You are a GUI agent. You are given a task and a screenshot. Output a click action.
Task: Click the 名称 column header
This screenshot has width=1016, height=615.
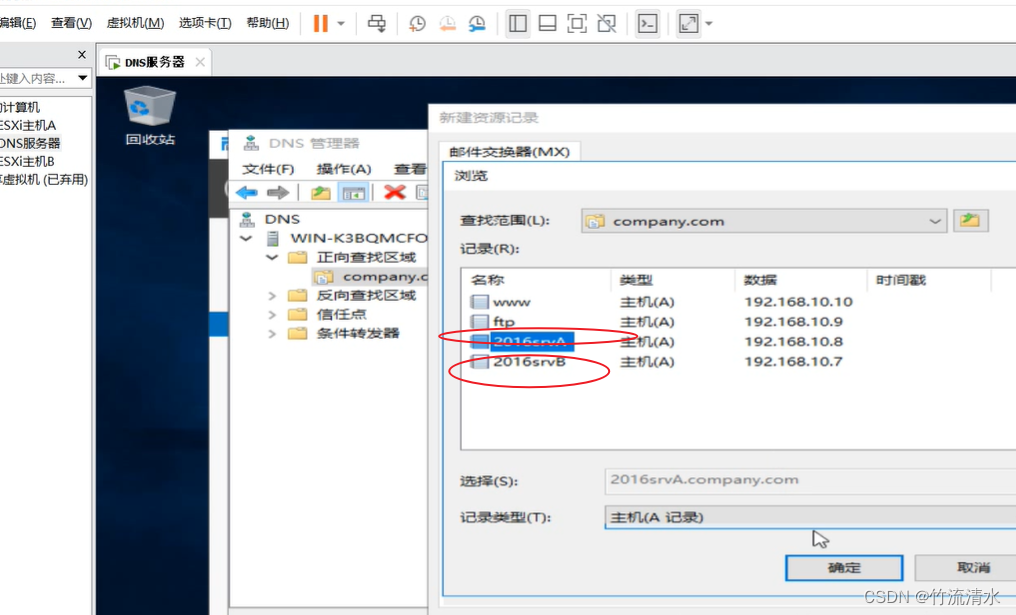[x=537, y=280]
